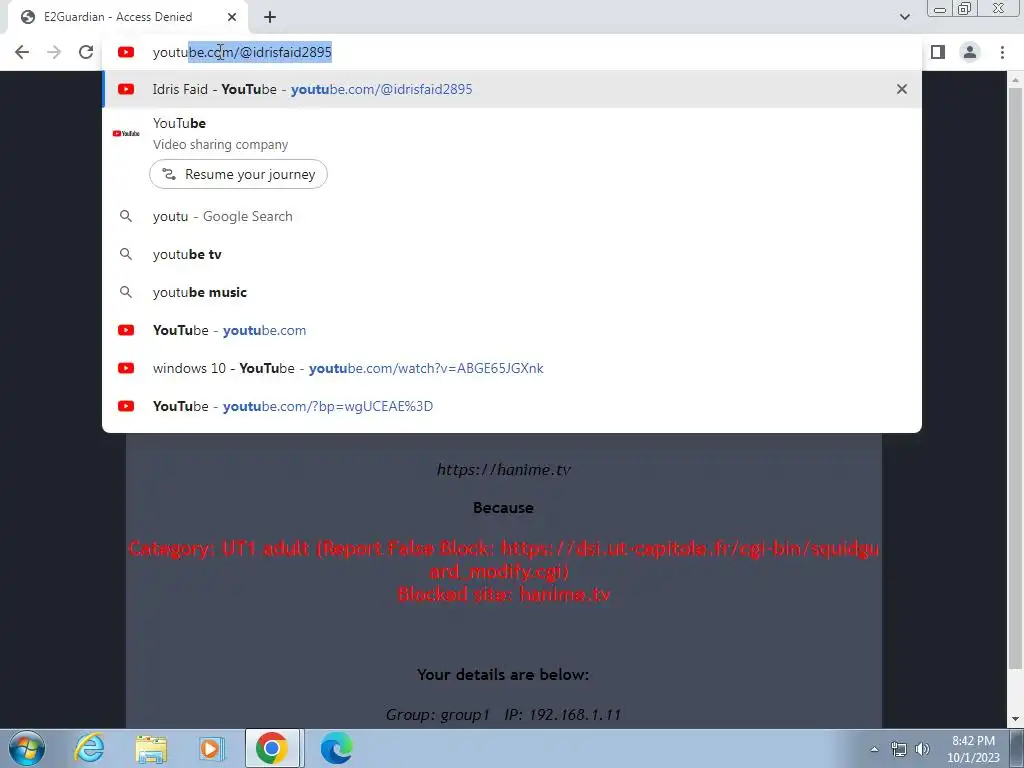Click the red Category UT1 adult text
1024x768 pixels.
click(x=504, y=560)
